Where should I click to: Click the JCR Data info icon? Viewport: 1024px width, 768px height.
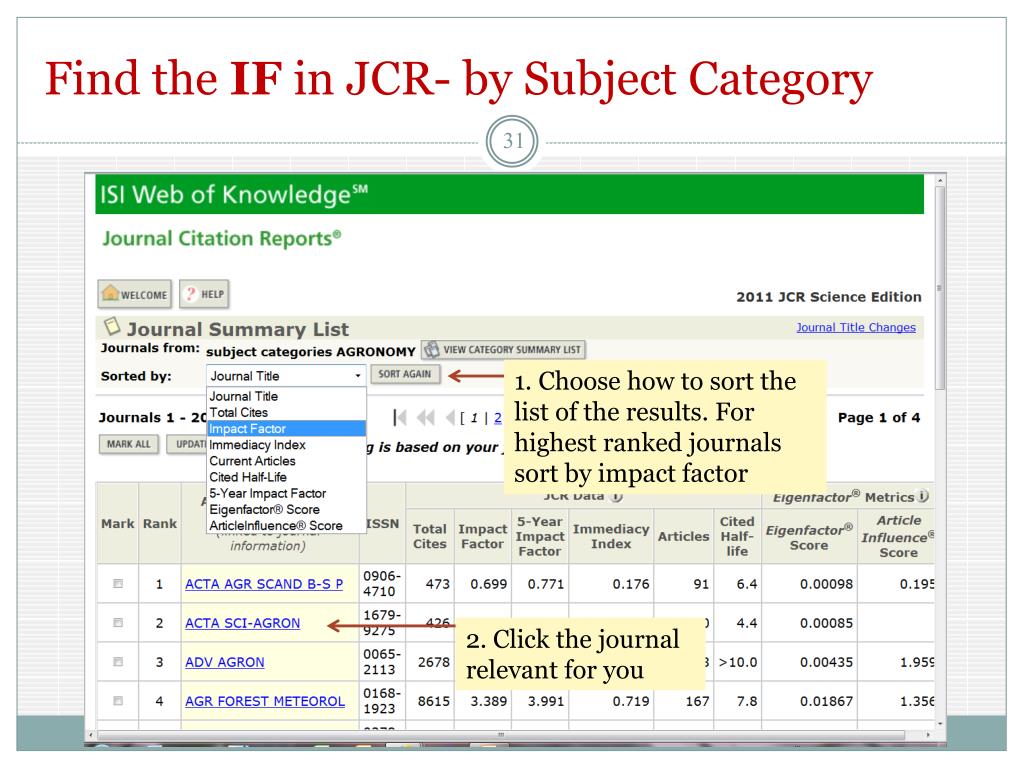coord(616,498)
